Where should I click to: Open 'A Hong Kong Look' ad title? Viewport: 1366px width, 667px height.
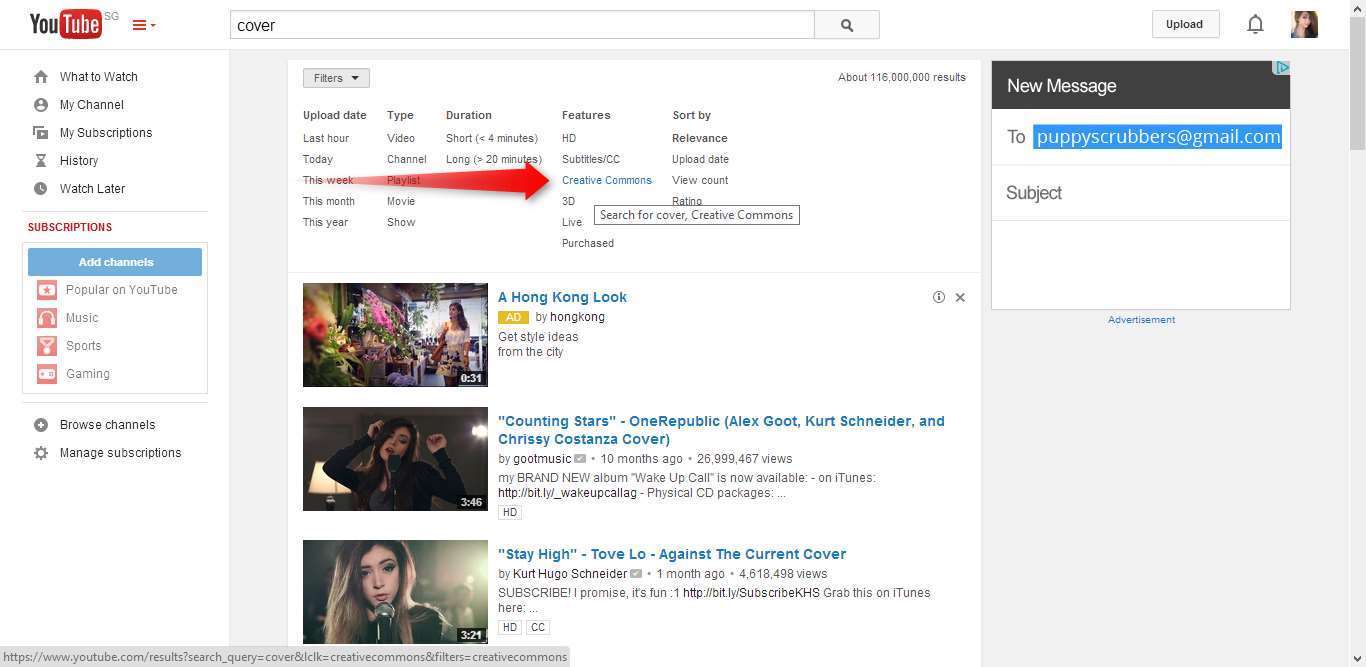[562, 297]
